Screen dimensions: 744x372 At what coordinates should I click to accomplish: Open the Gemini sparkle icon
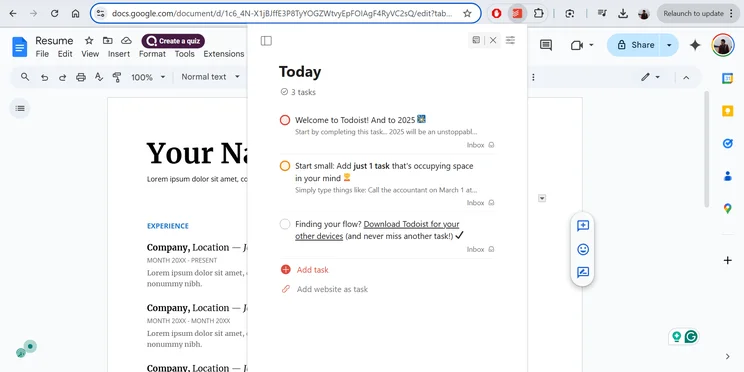click(695, 45)
